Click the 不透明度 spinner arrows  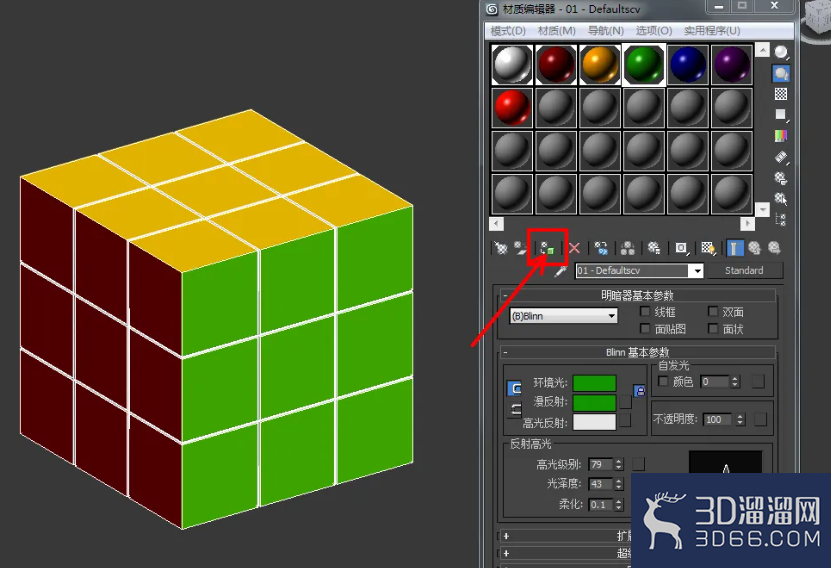click(x=740, y=420)
